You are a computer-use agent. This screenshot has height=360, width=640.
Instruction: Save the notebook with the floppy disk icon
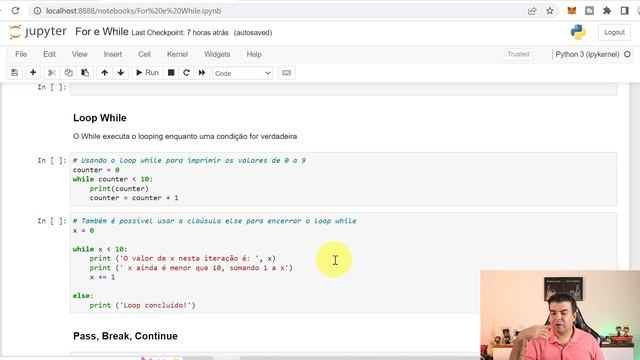tap(14, 73)
